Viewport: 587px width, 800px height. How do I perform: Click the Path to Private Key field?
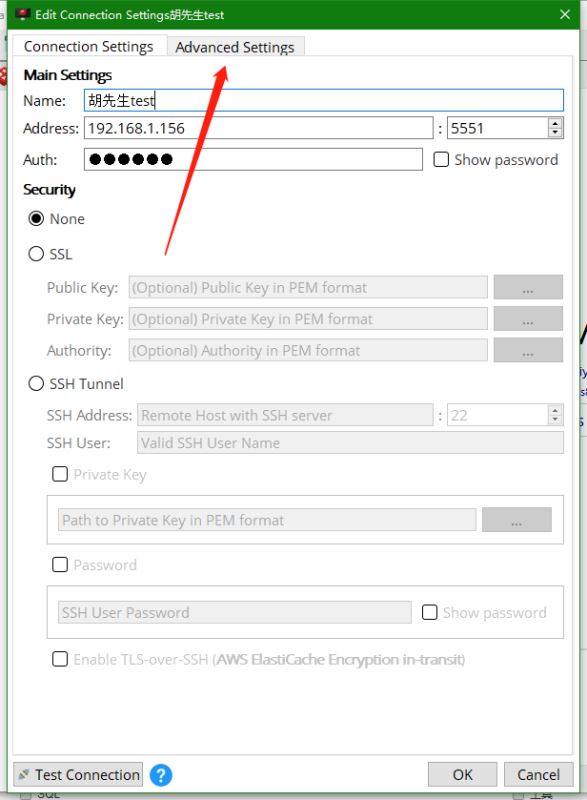(x=267, y=520)
